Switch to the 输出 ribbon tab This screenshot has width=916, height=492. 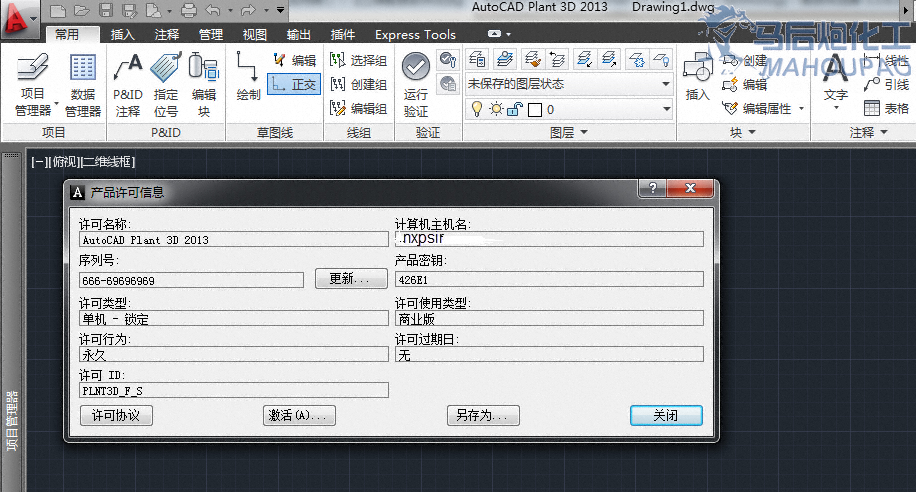click(x=299, y=34)
